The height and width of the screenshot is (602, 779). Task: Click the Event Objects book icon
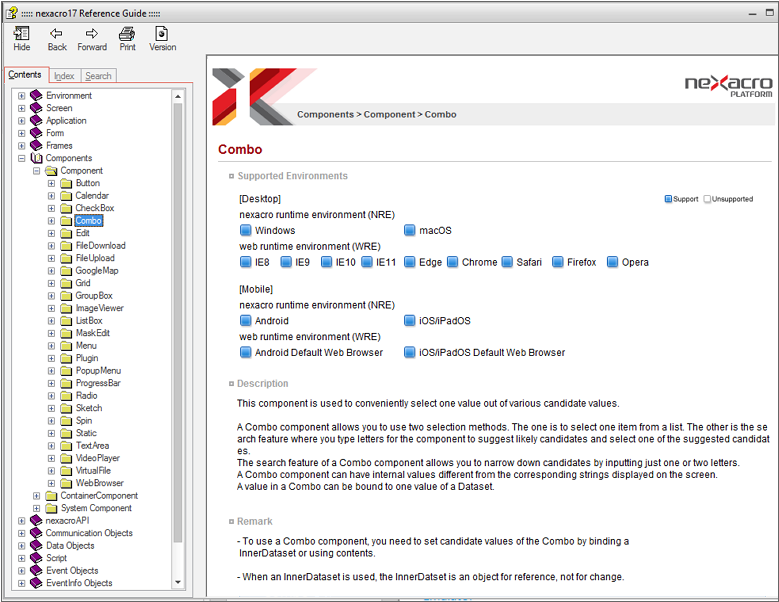point(36,571)
